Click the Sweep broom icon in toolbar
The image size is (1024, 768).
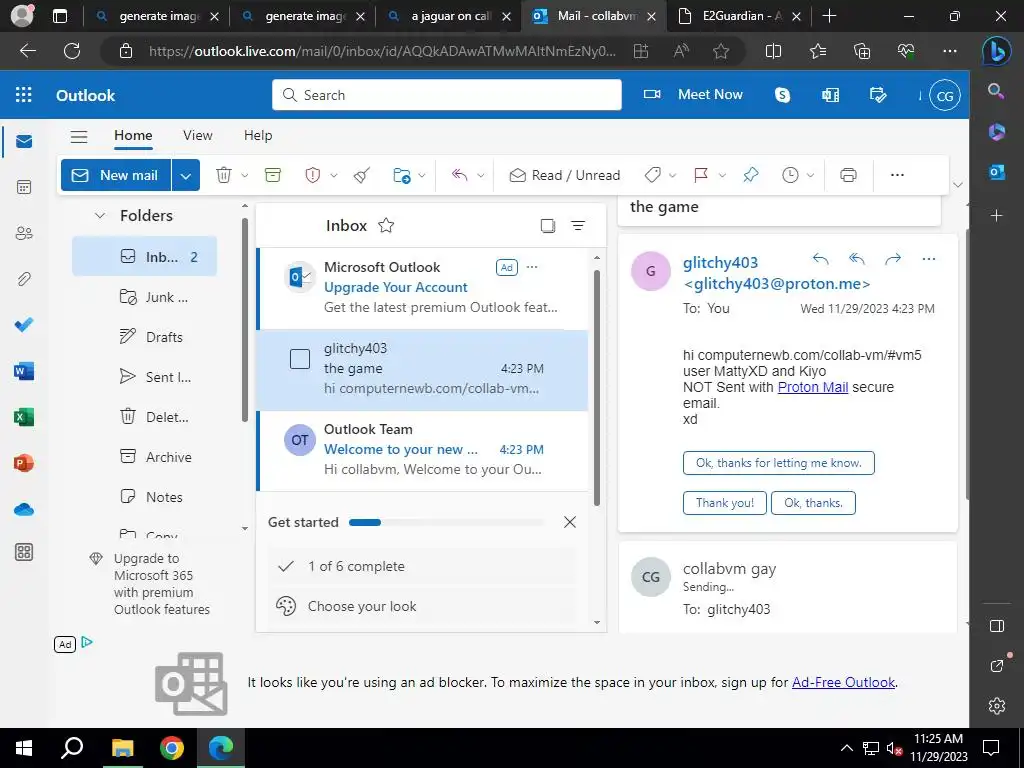pyautogui.click(x=362, y=175)
